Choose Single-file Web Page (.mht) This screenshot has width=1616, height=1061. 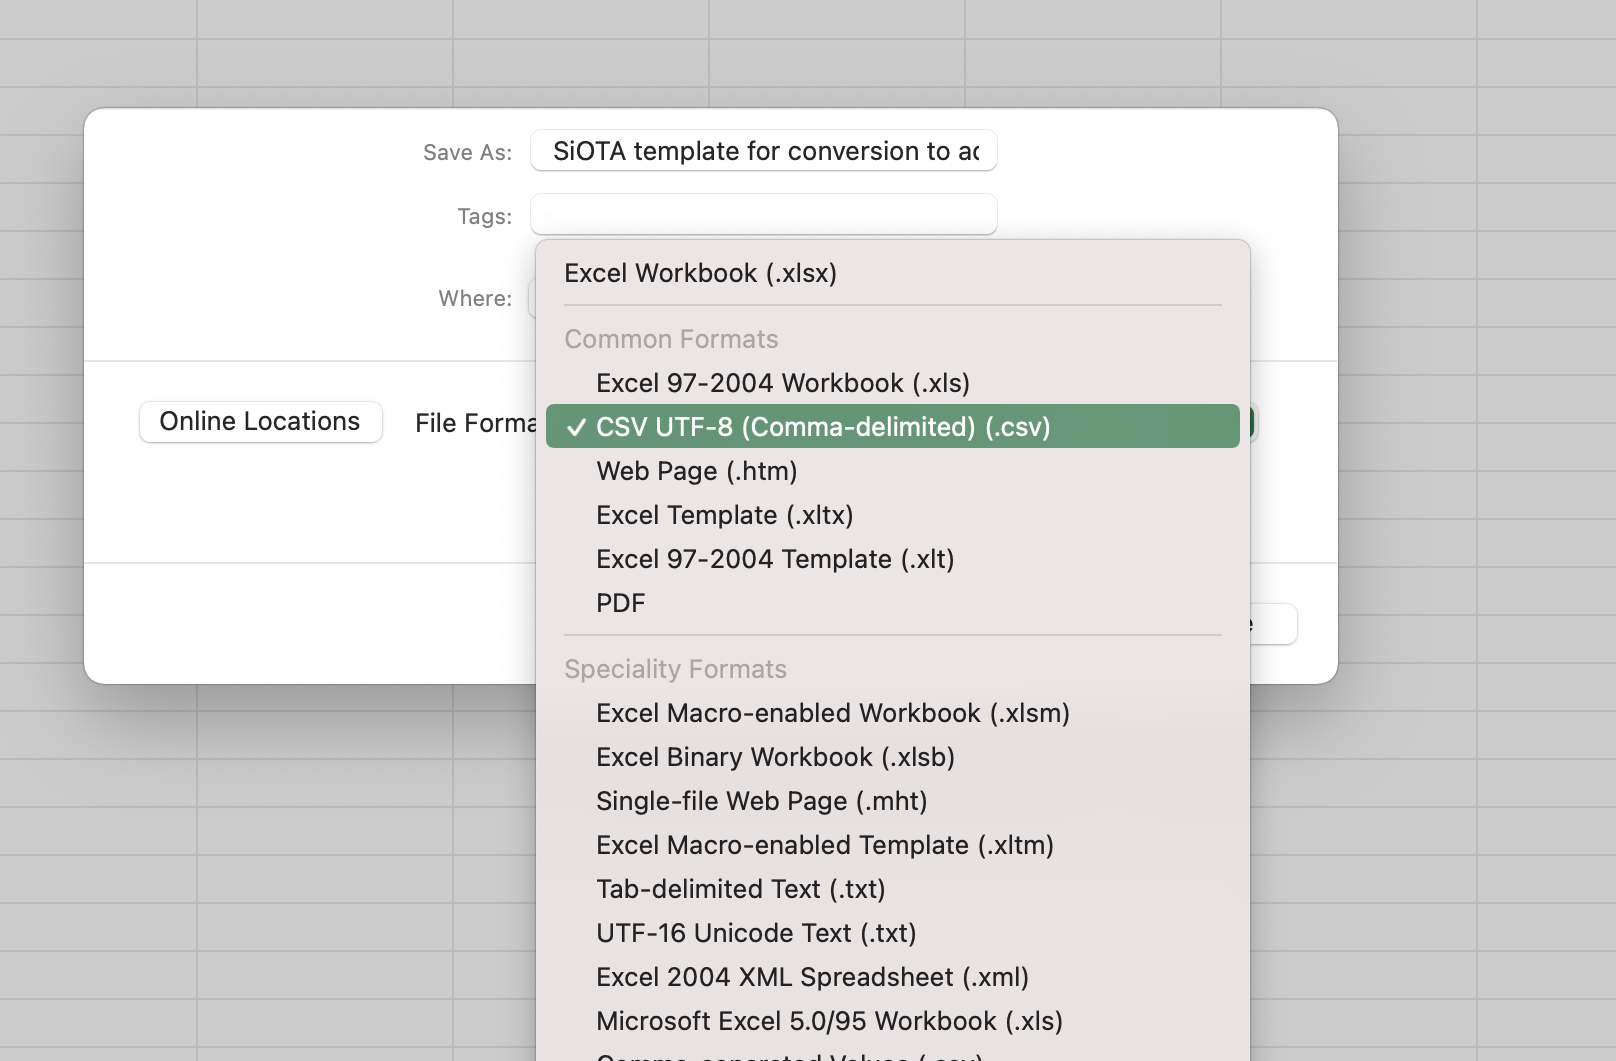(761, 801)
